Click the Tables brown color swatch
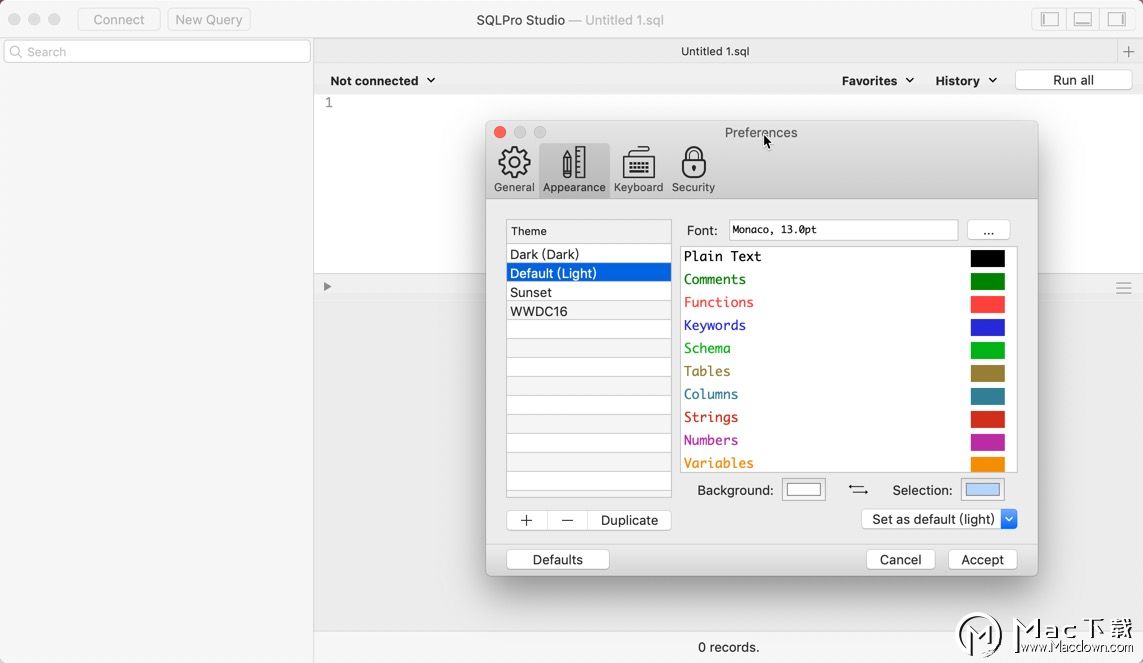This screenshot has height=663, width=1143. (987, 372)
